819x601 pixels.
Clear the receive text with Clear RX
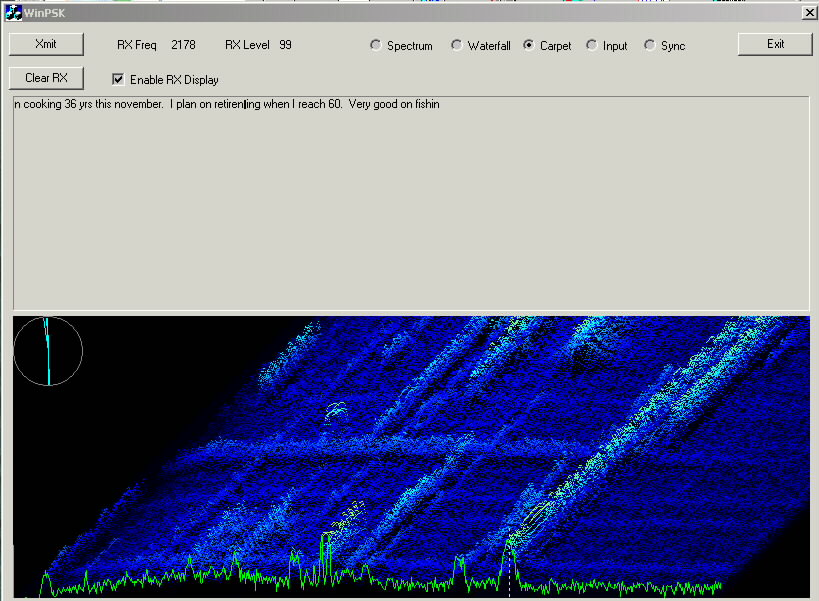[46, 78]
